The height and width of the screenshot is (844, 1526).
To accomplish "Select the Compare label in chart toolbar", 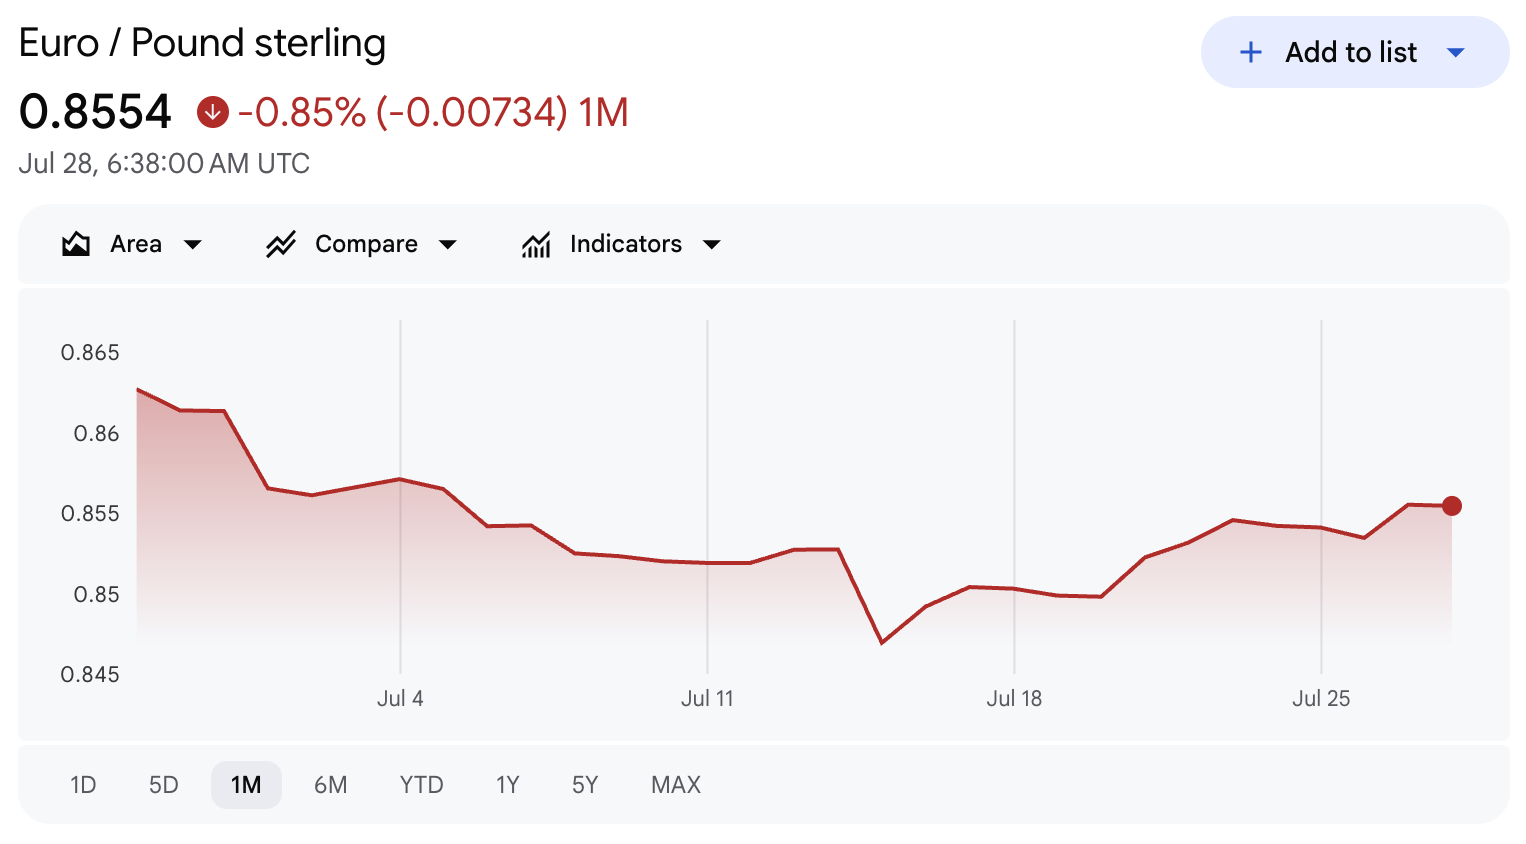I will pos(366,244).
